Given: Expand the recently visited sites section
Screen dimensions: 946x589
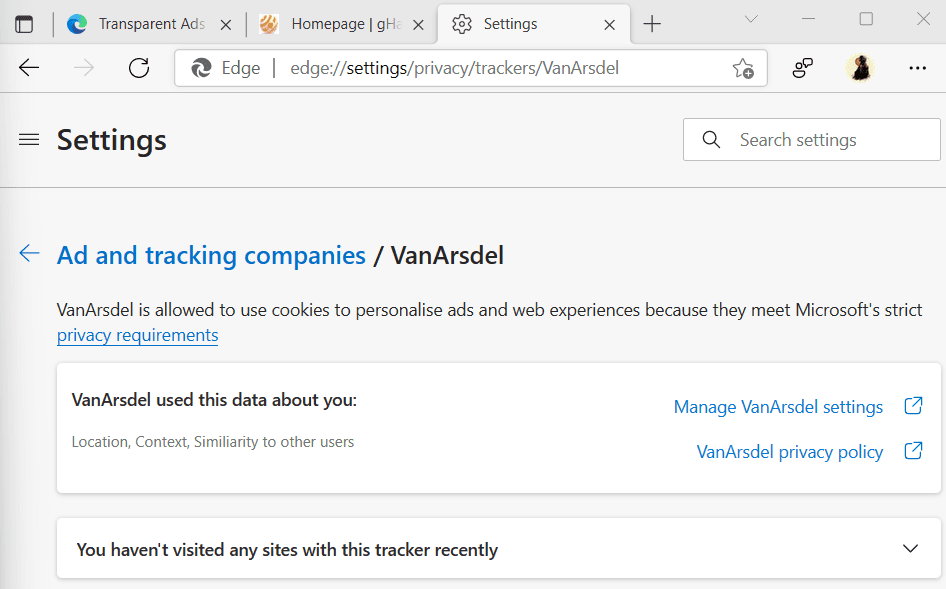Looking at the screenshot, I should (910, 548).
